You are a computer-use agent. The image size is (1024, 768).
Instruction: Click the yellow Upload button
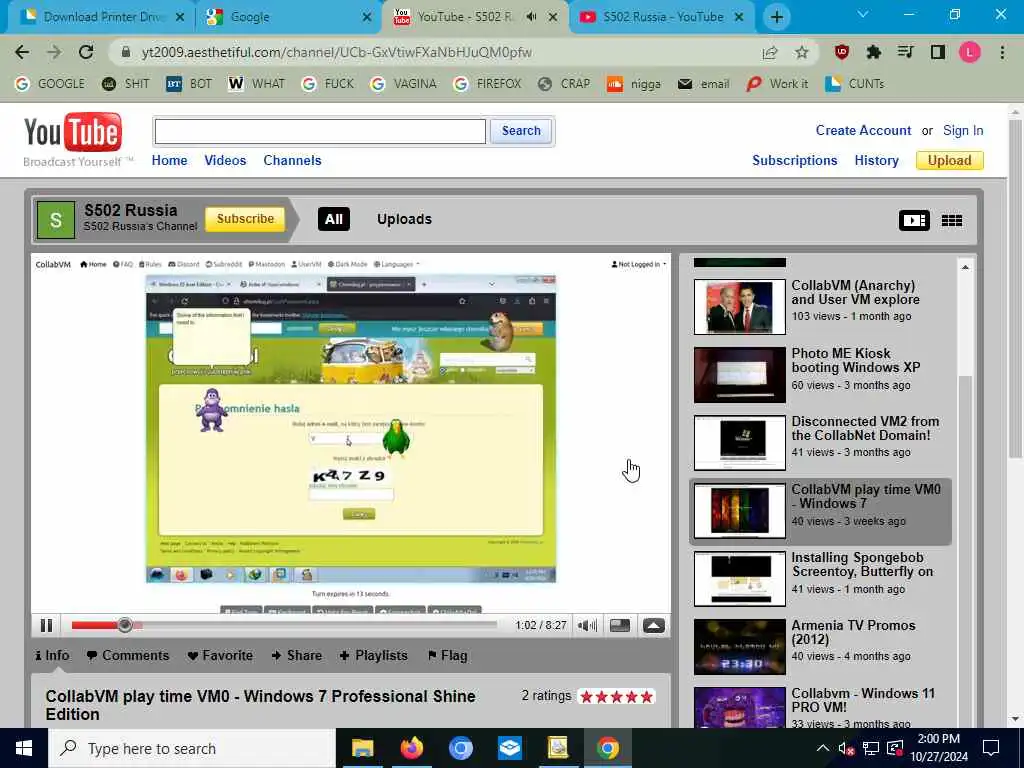[x=950, y=161]
